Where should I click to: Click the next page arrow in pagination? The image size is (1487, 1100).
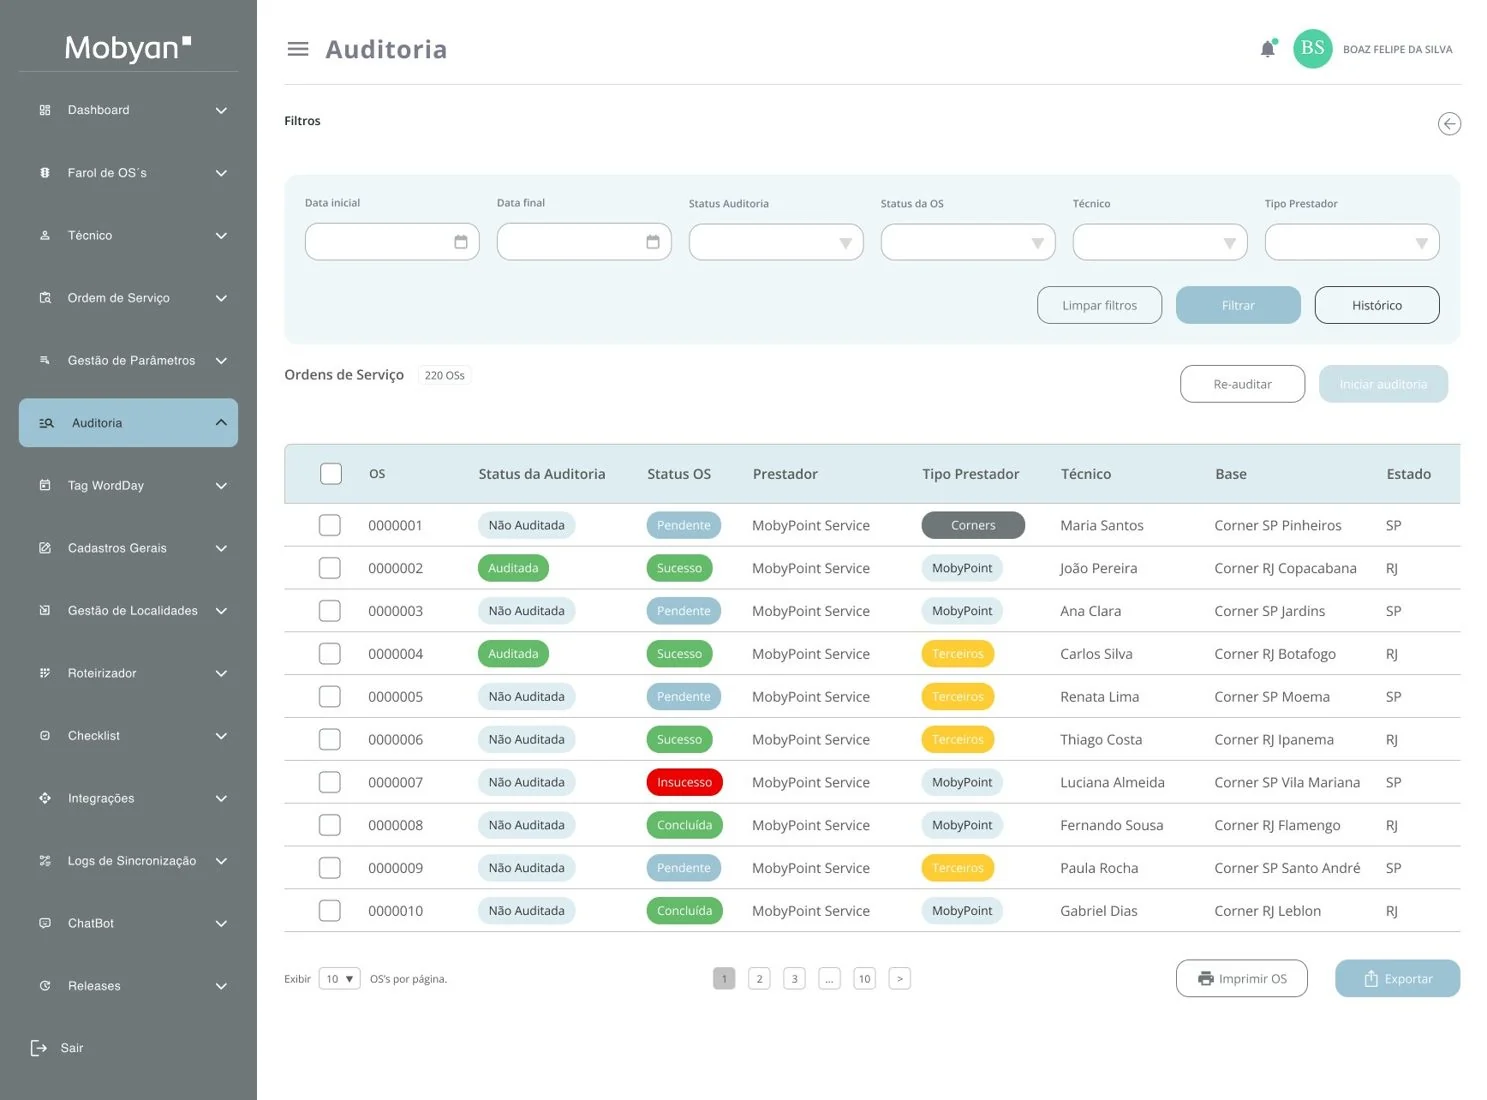click(x=900, y=979)
